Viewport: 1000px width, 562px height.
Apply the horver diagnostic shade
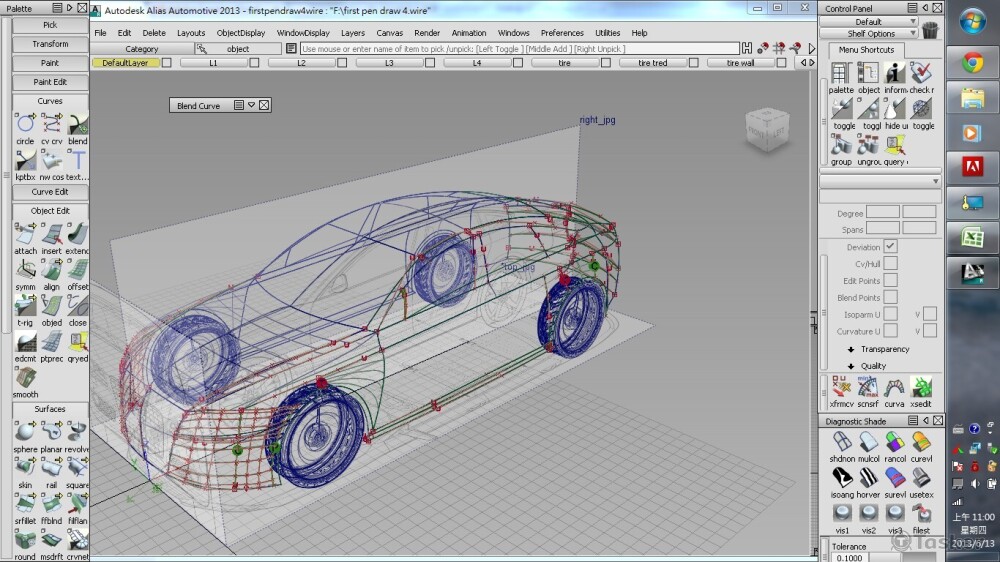point(868,478)
